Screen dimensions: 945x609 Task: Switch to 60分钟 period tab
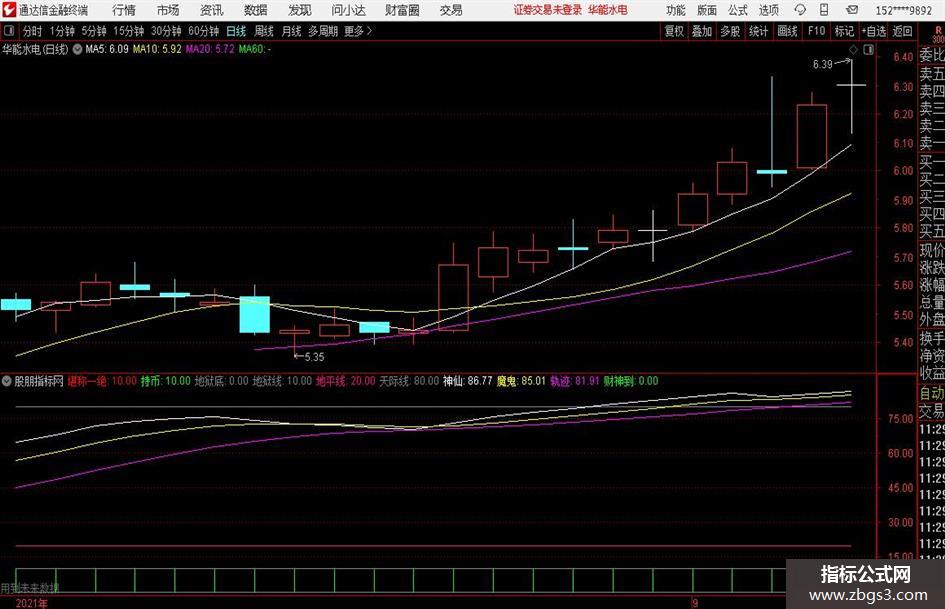tap(204, 31)
